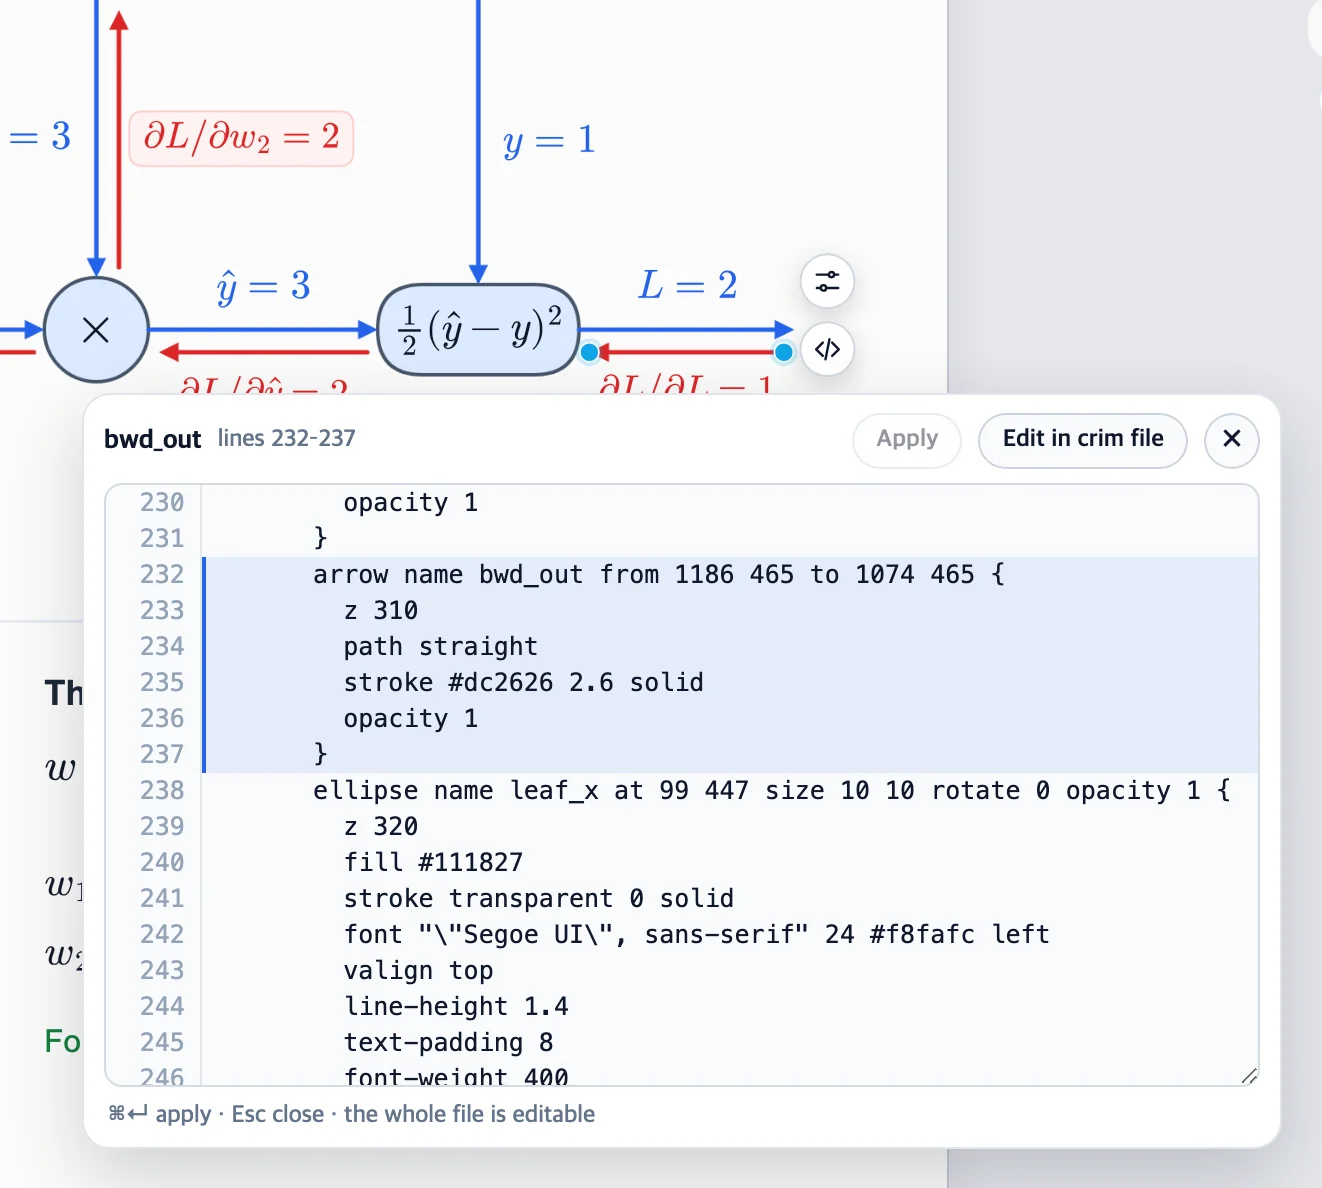Click the 'lines 232-237' text
The image size is (1322, 1188).
click(x=287, y=439)
